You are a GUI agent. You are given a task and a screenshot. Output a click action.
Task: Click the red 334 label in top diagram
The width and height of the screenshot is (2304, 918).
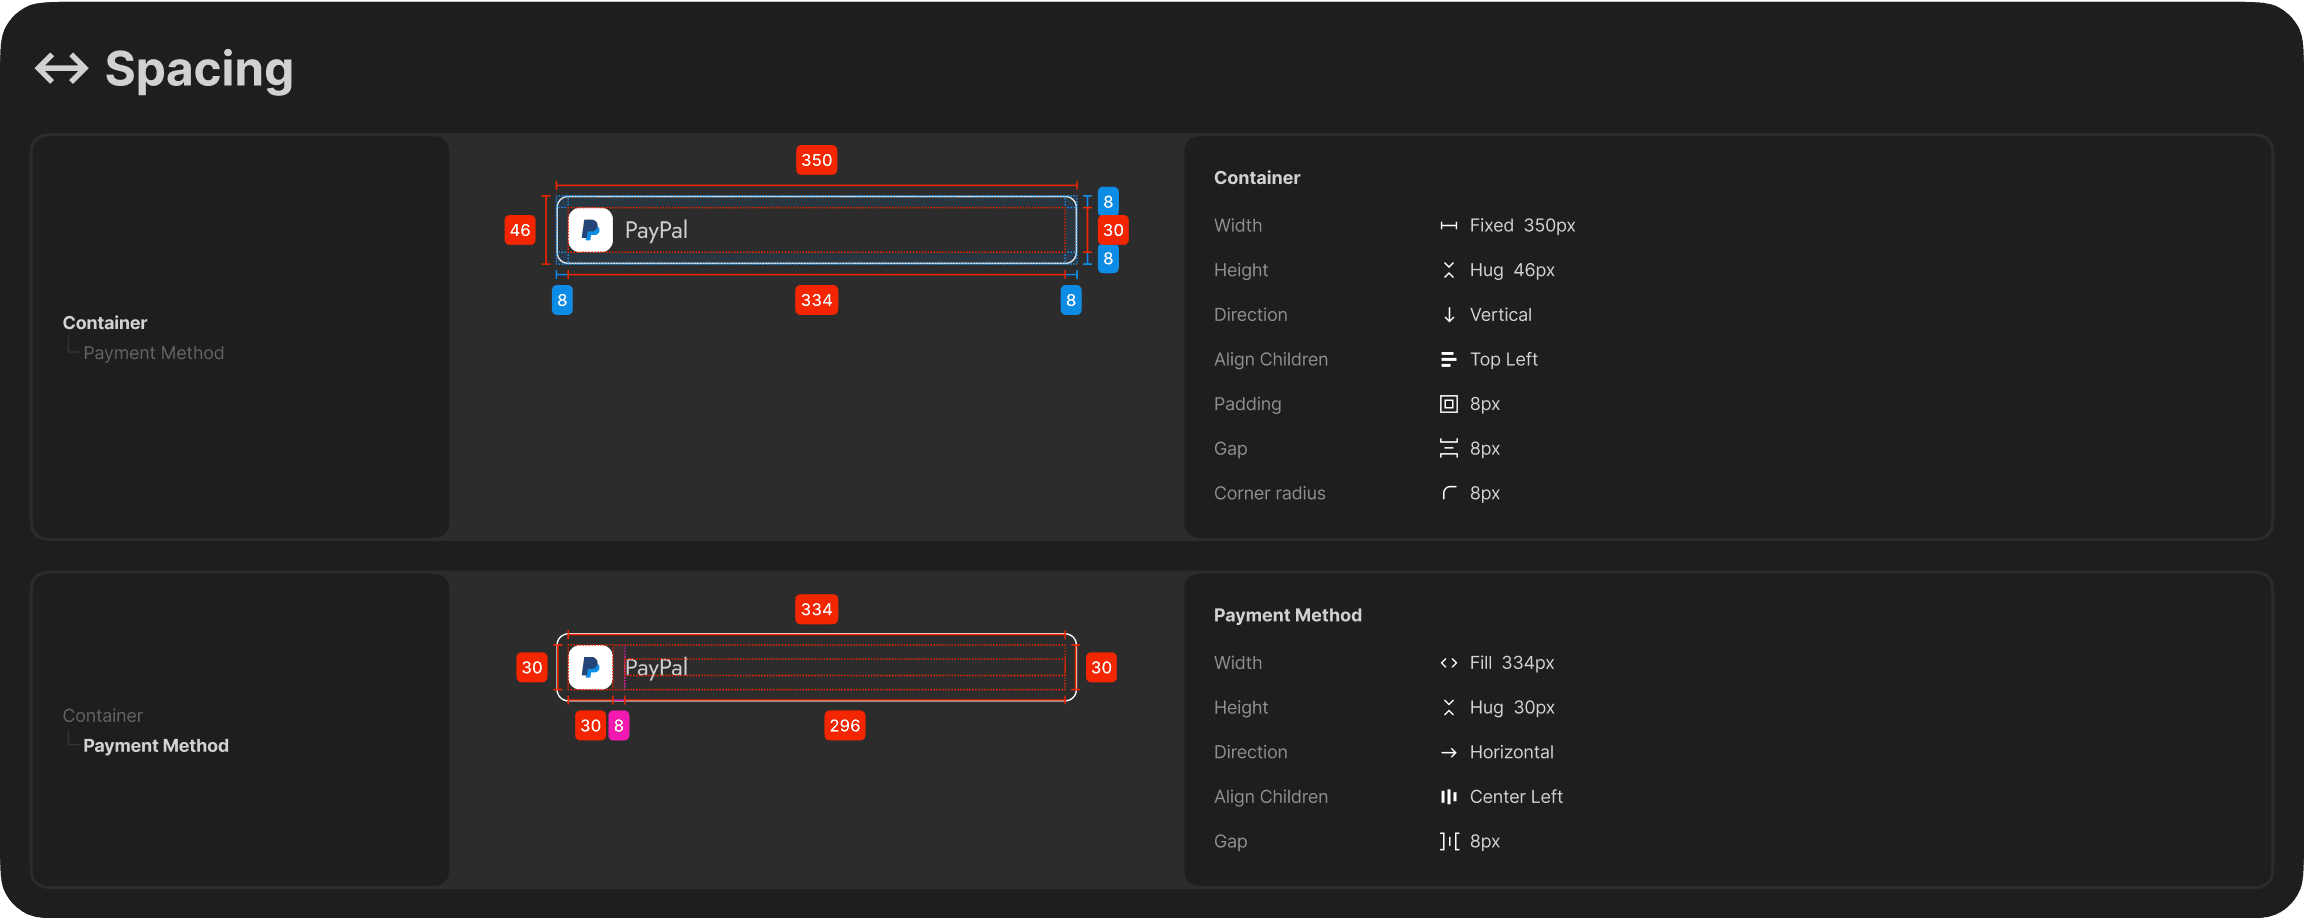coord(817,300)
